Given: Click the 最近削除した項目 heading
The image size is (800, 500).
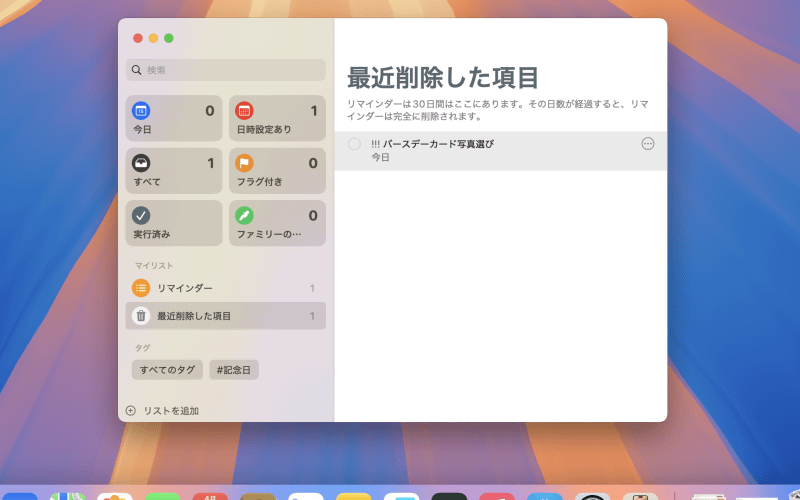Looking at the screenshot, I should pos(443,78).
